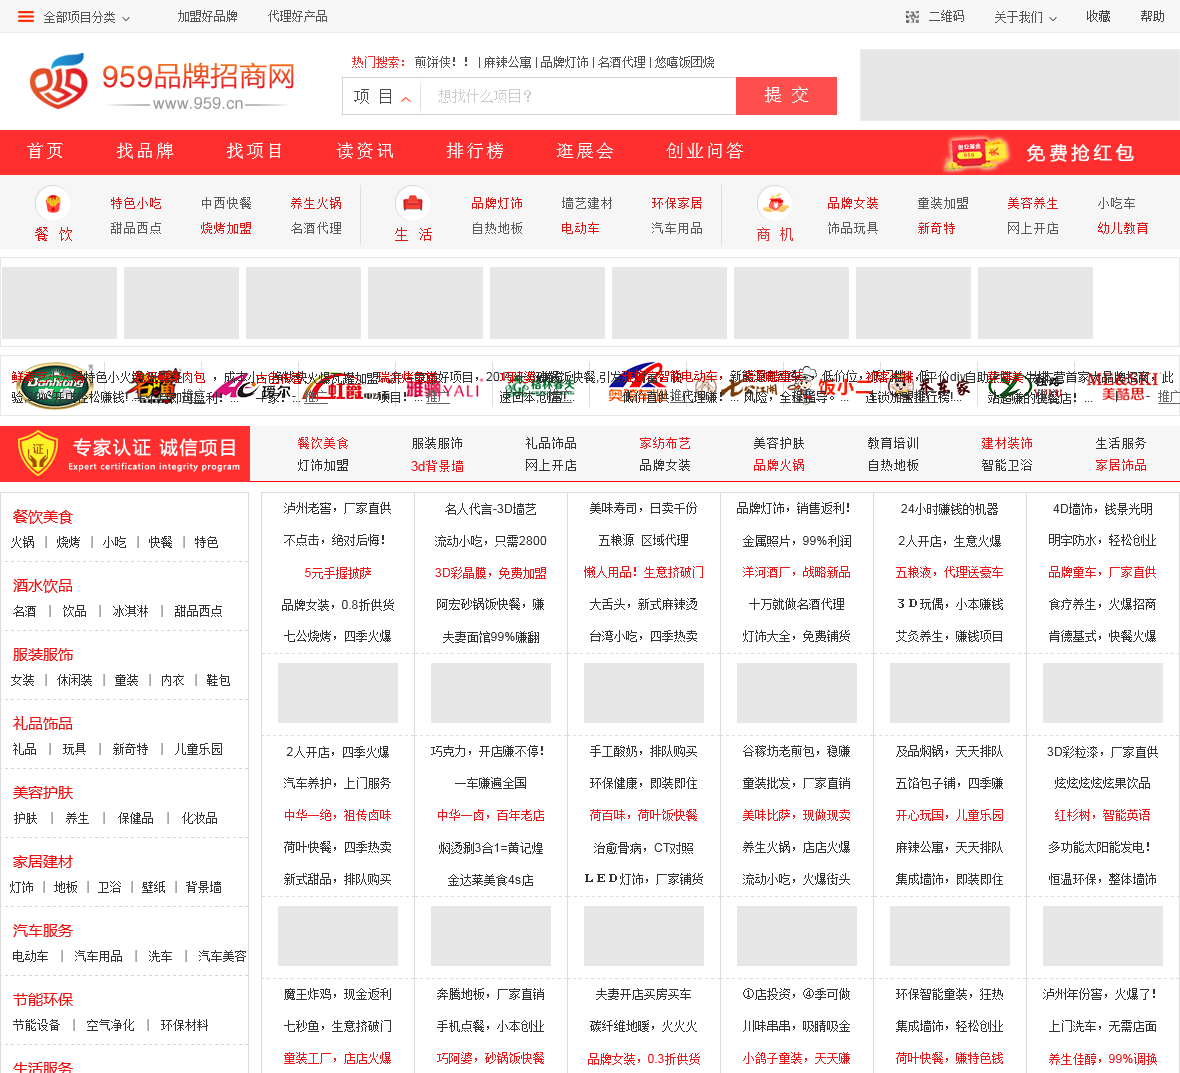Click listing 5元手握披萨
Image resolution: width=1180 pixels, height=1073 pixels.
click(338, 573)
